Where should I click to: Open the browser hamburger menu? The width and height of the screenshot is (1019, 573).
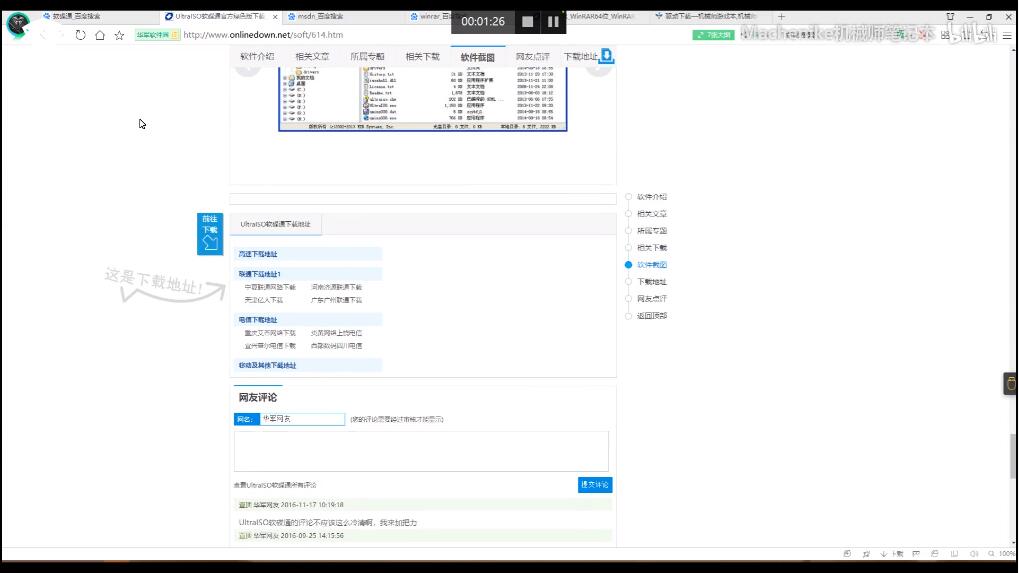(1007, 36)
